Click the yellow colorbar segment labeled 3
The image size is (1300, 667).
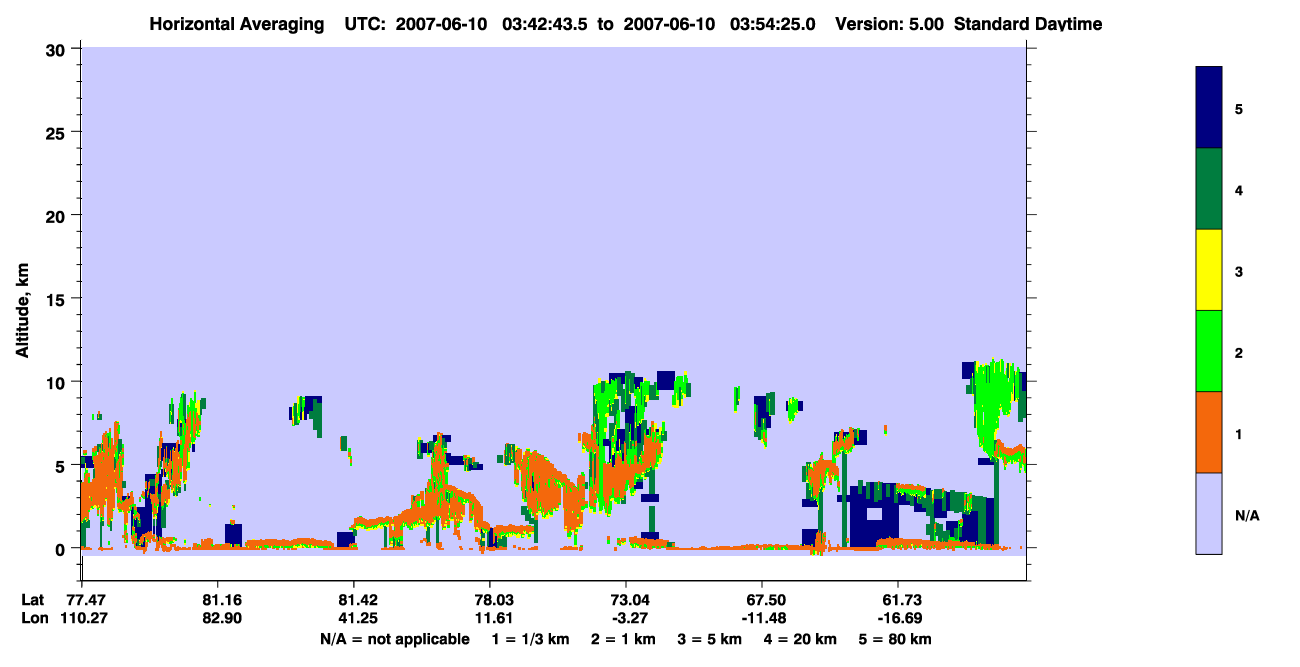click(1209, 270)
